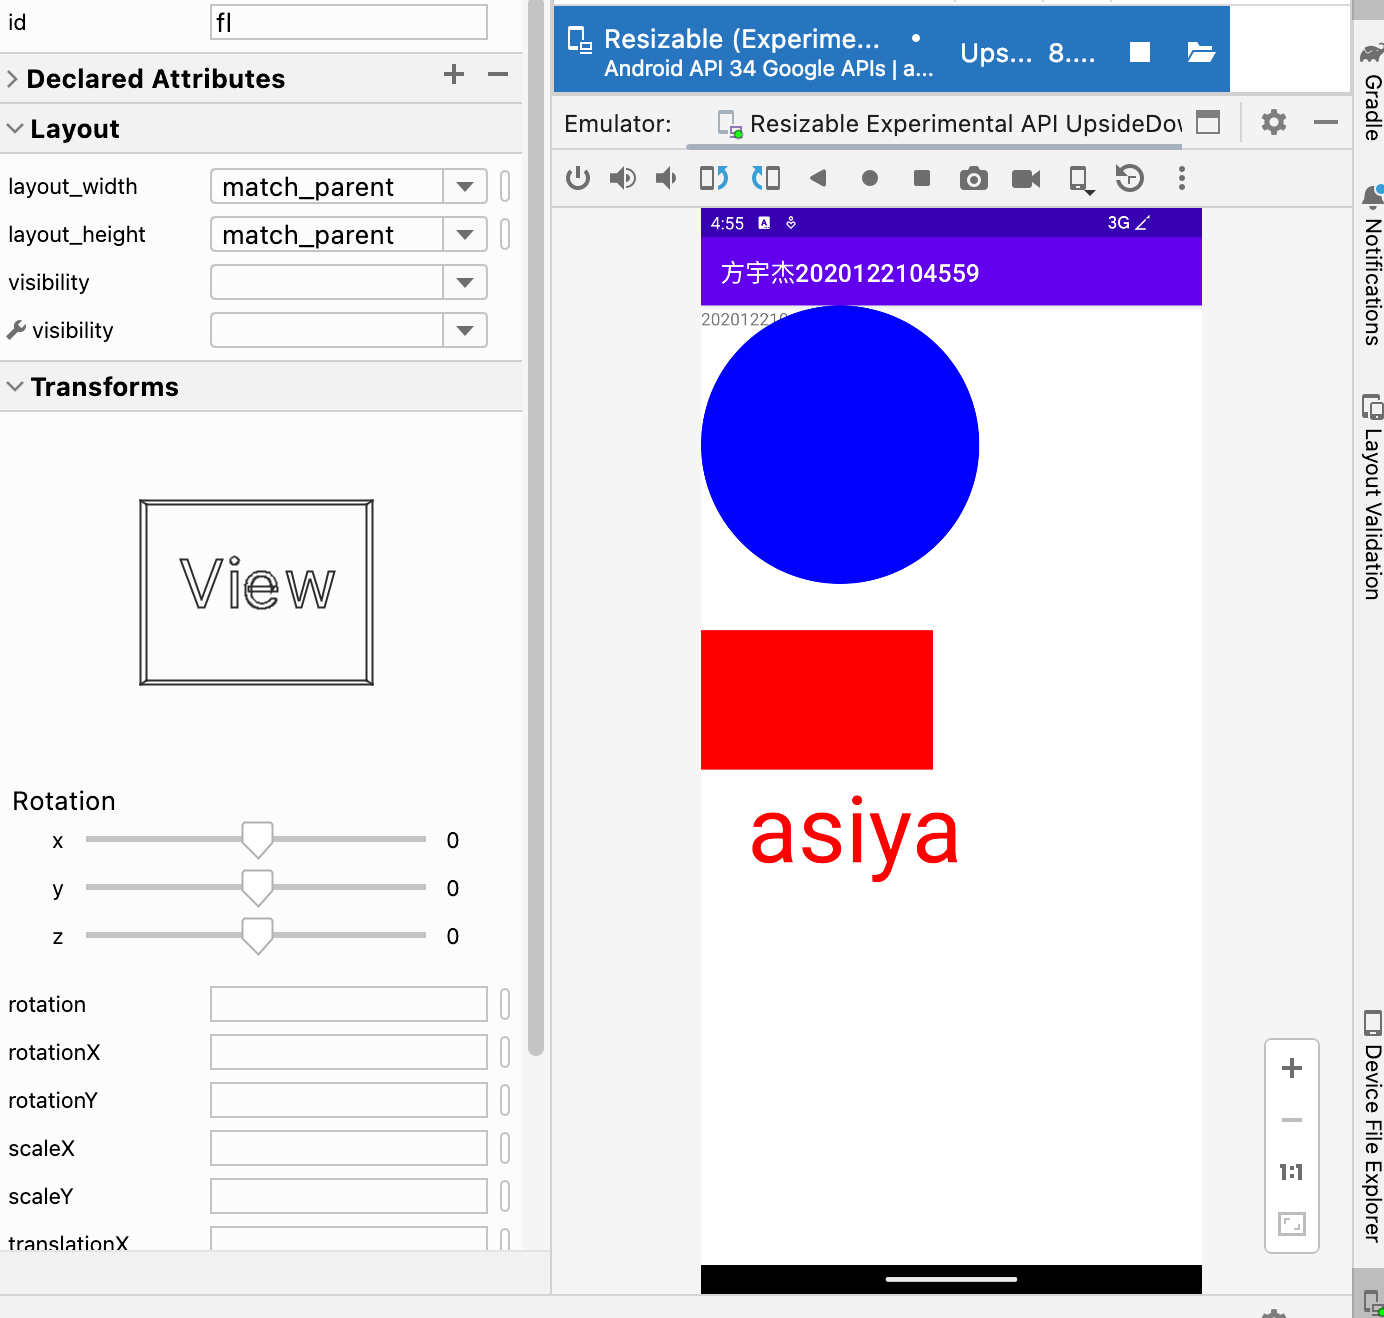Tap the emulator Back triangle button
The height and width of the screenshot is (1318, 1384).
(818, 178)
